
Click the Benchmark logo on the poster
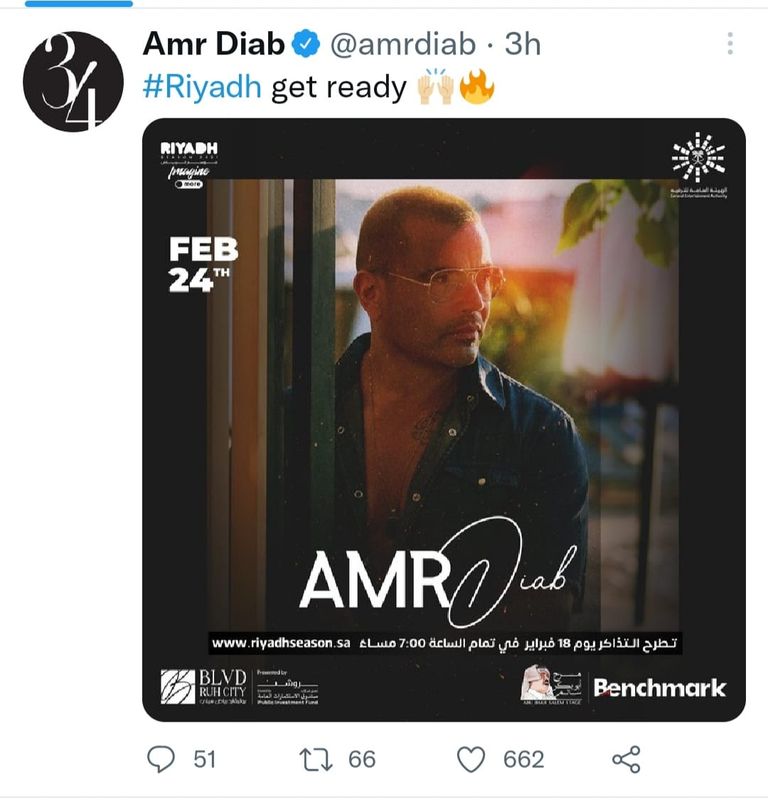[660, 688]
